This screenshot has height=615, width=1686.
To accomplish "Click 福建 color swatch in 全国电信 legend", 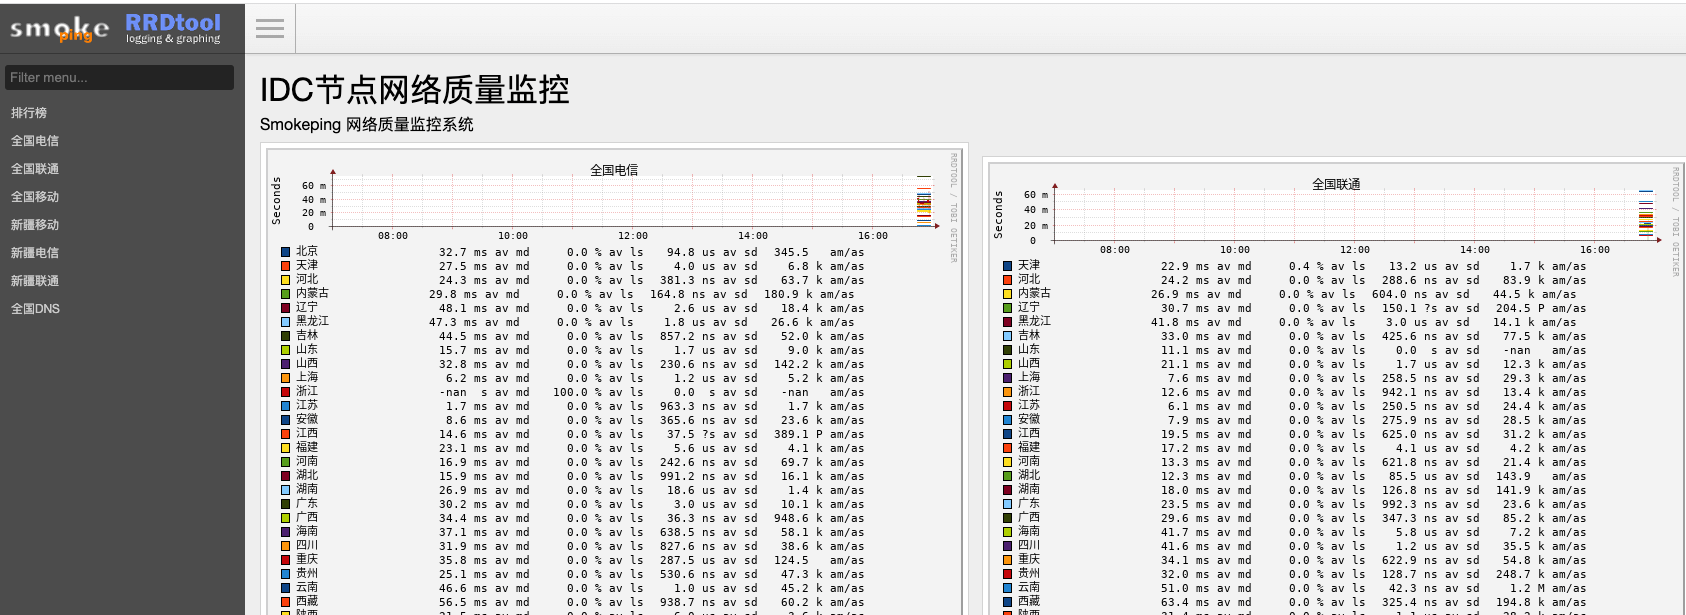I will click(x=286, y=448).
